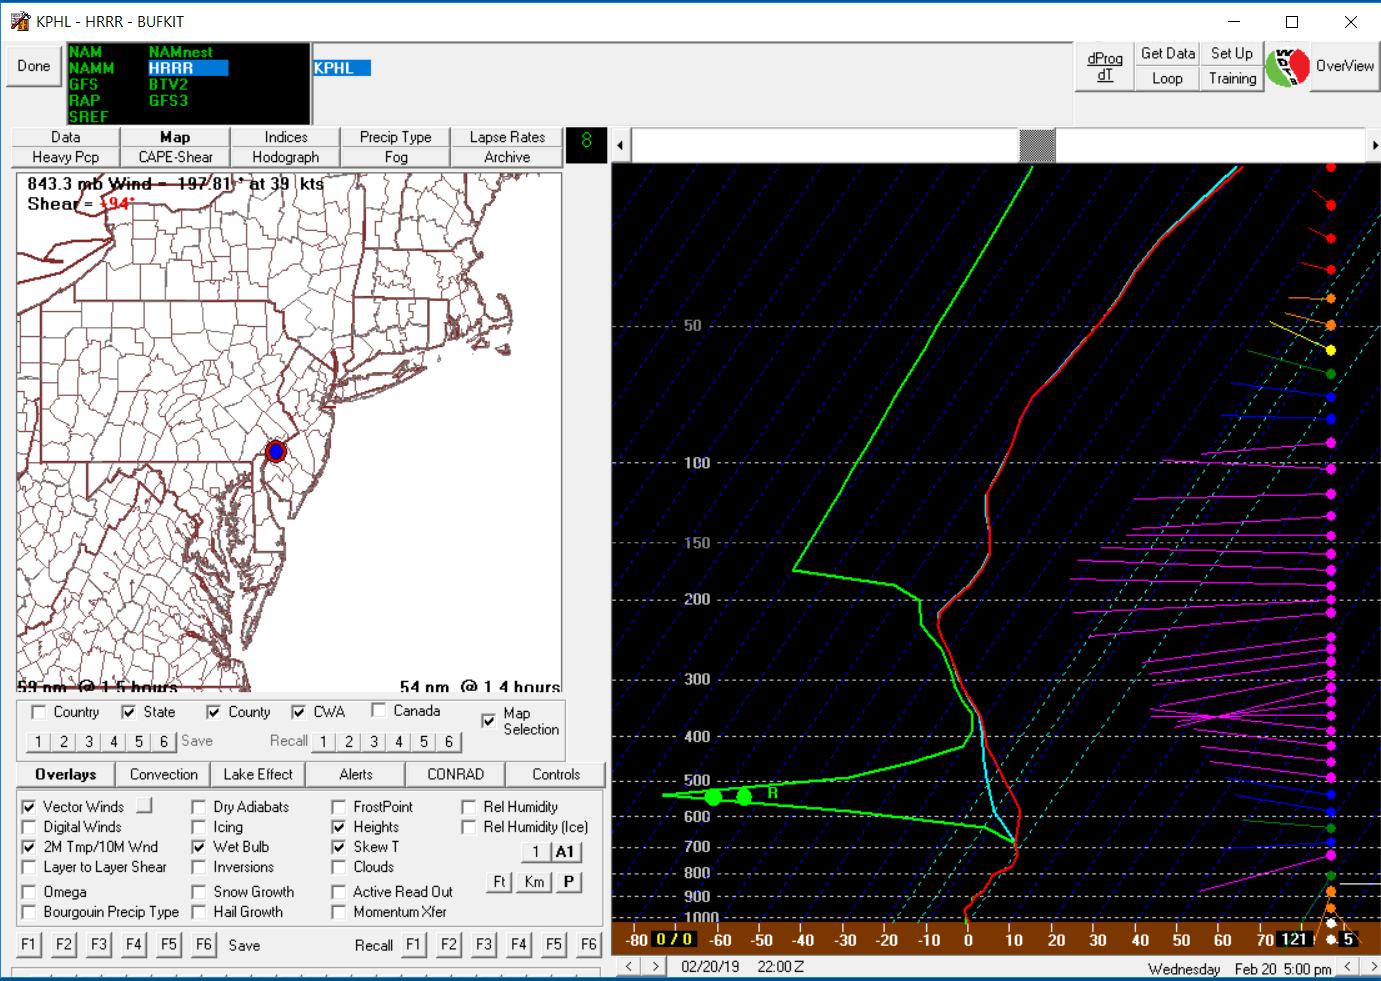
Task: Click overlay Save slot F1
Action: tap(28, 944)
